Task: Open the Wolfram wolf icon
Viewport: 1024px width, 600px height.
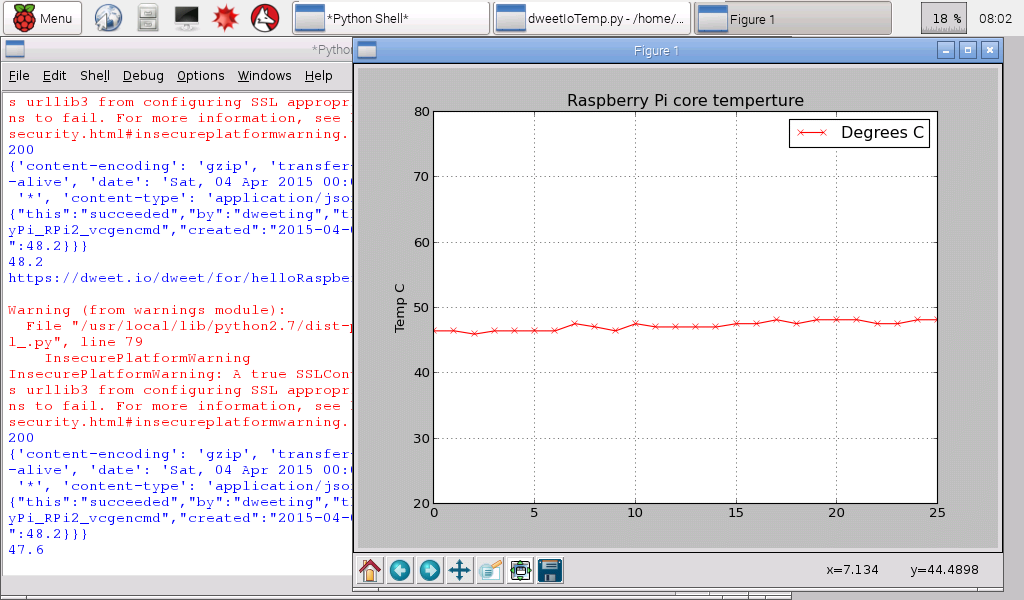Action: (x=265, y=18)
